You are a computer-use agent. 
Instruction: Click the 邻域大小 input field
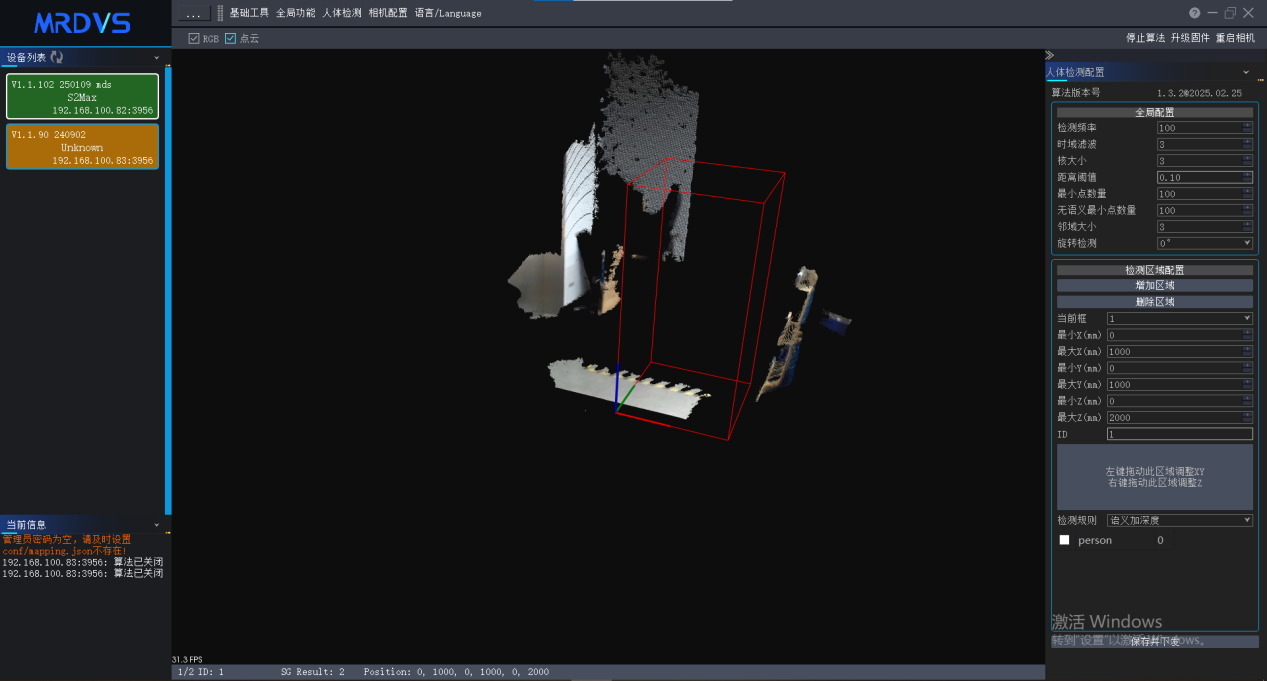pos(1204,227)
